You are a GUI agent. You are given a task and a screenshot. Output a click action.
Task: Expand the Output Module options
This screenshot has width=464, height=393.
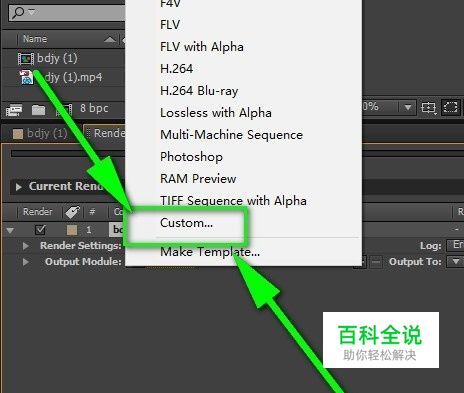click(x=26, y=262)
